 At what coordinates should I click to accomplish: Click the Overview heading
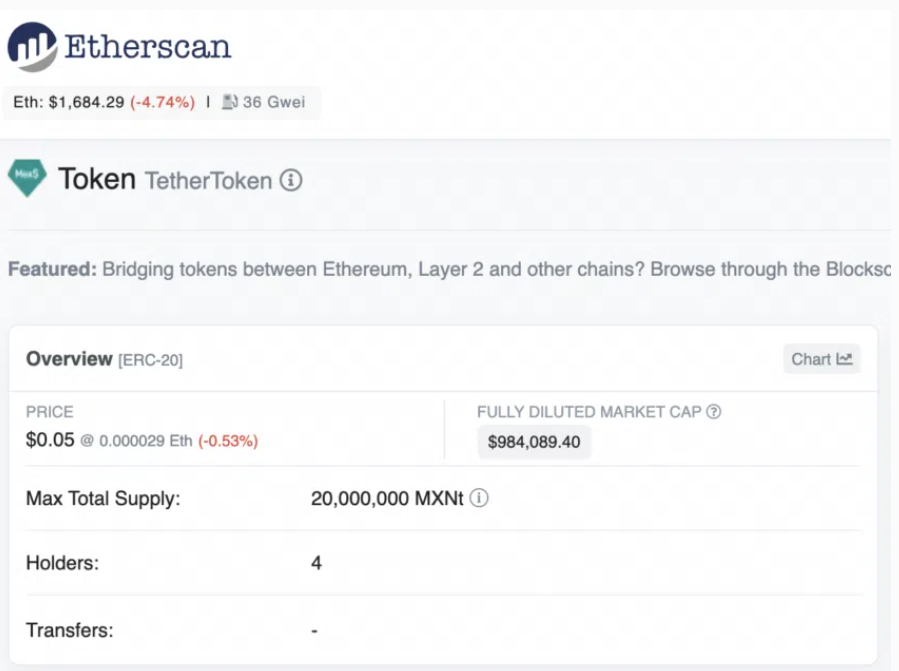(x=69, y=359)
